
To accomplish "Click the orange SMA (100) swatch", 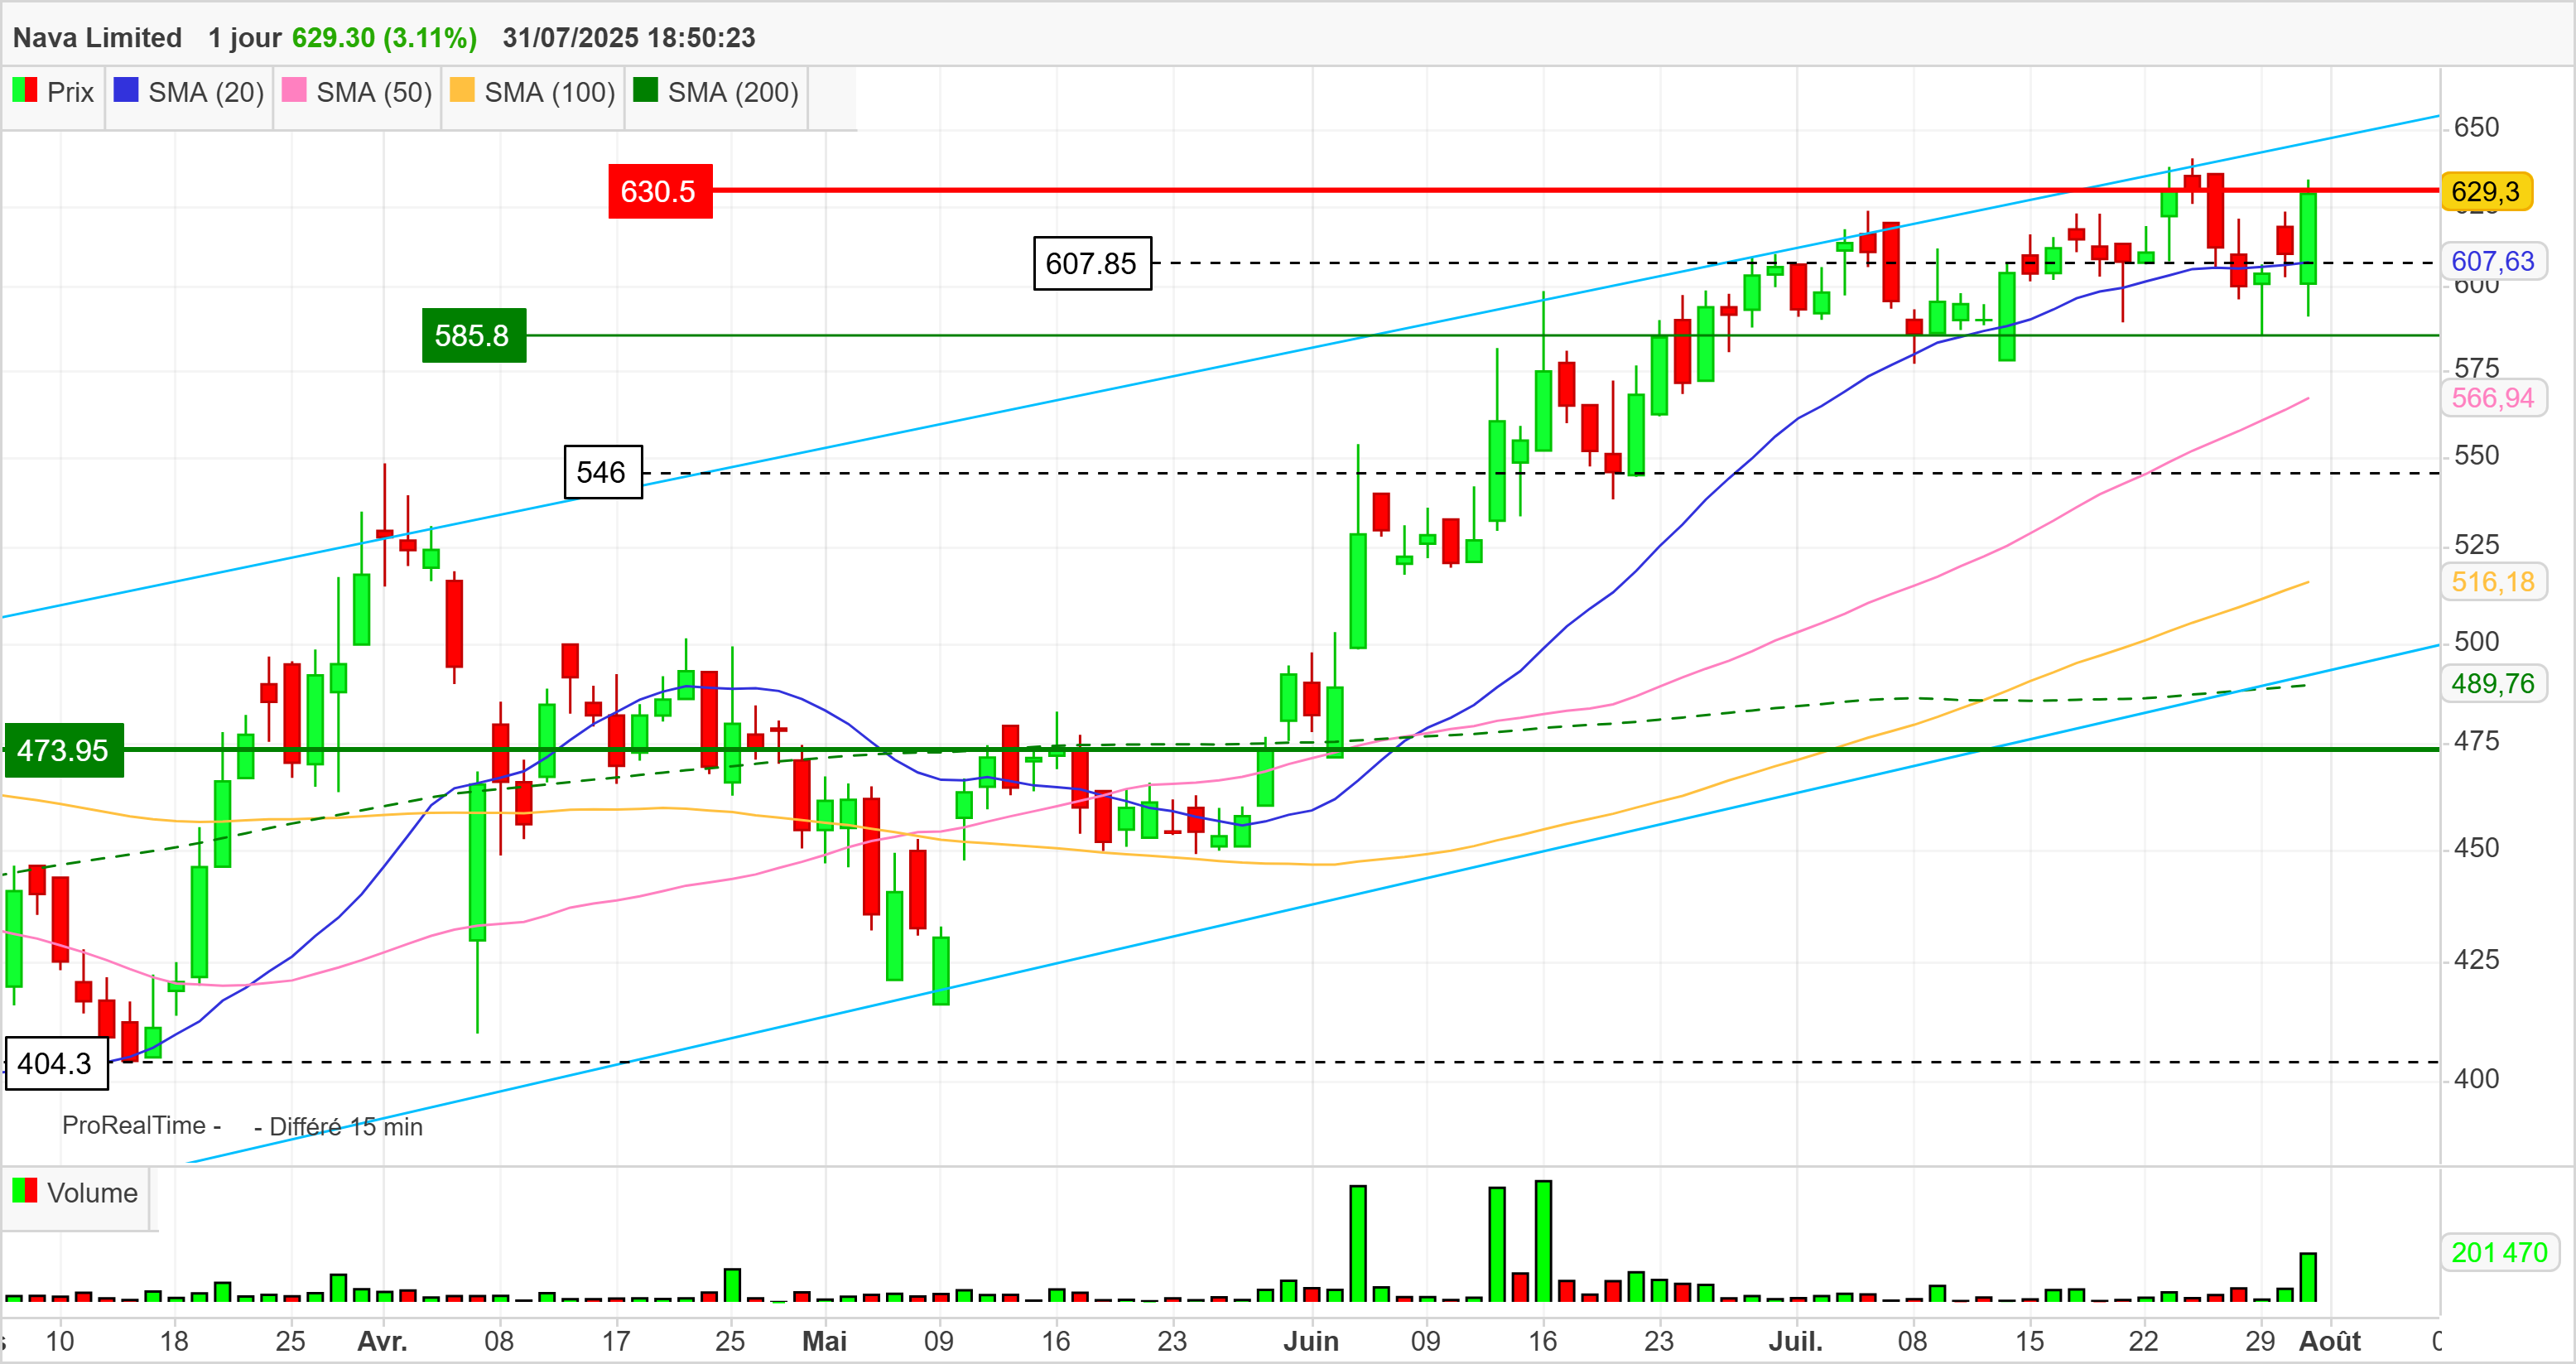I will click(462, 90).
